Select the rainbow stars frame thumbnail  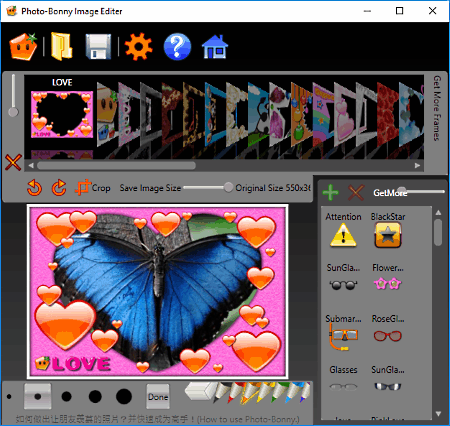pos(323,114)
